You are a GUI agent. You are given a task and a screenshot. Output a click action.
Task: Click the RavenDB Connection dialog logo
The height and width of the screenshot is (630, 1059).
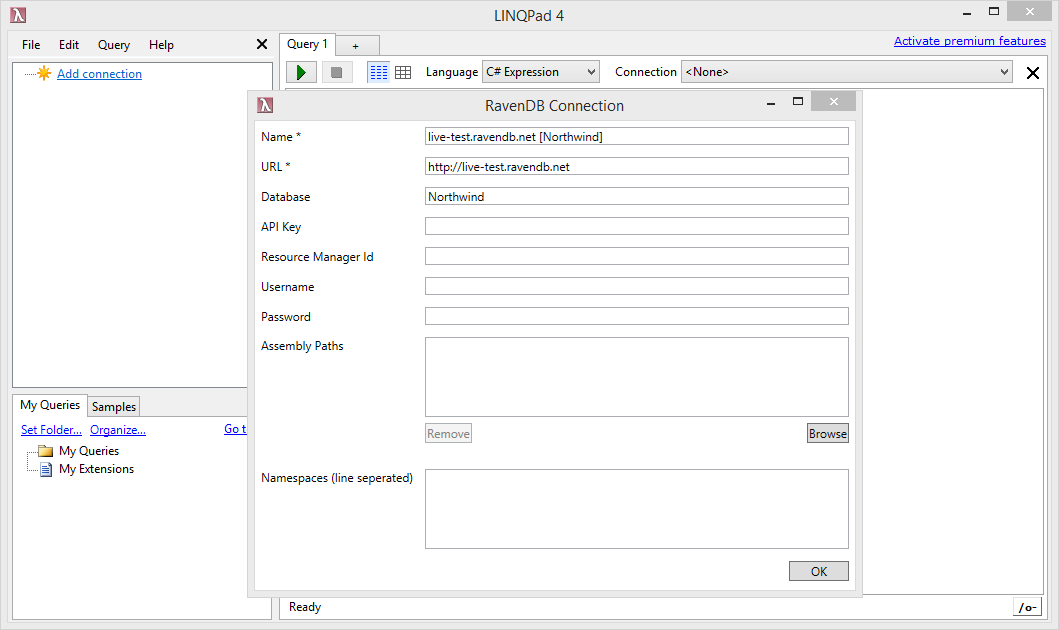point(265,105)
